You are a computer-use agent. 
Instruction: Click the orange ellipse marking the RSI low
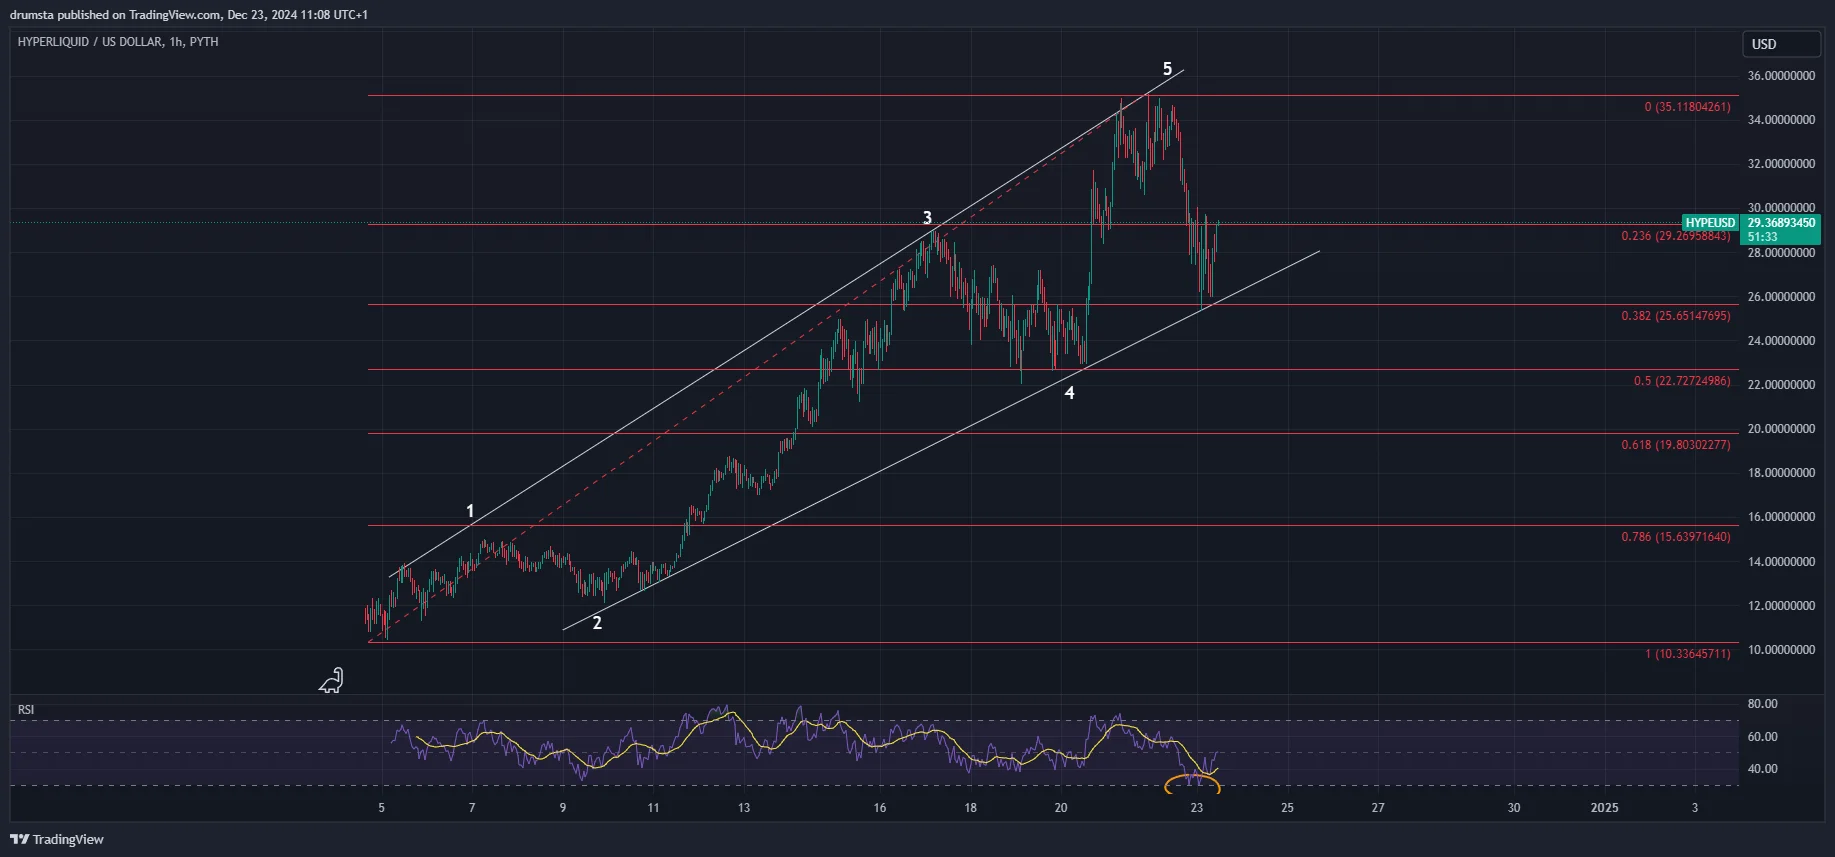1192,784
